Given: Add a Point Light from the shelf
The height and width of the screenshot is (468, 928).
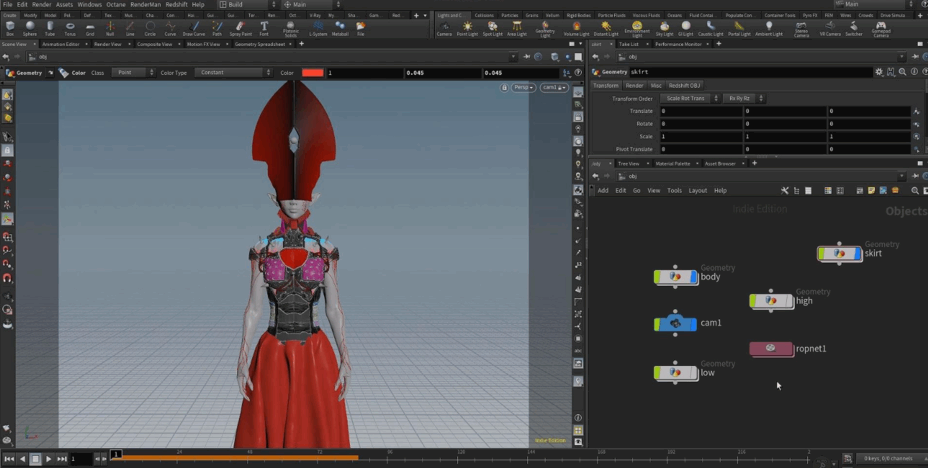Looking at the screenshot, I should coord(467,27).
